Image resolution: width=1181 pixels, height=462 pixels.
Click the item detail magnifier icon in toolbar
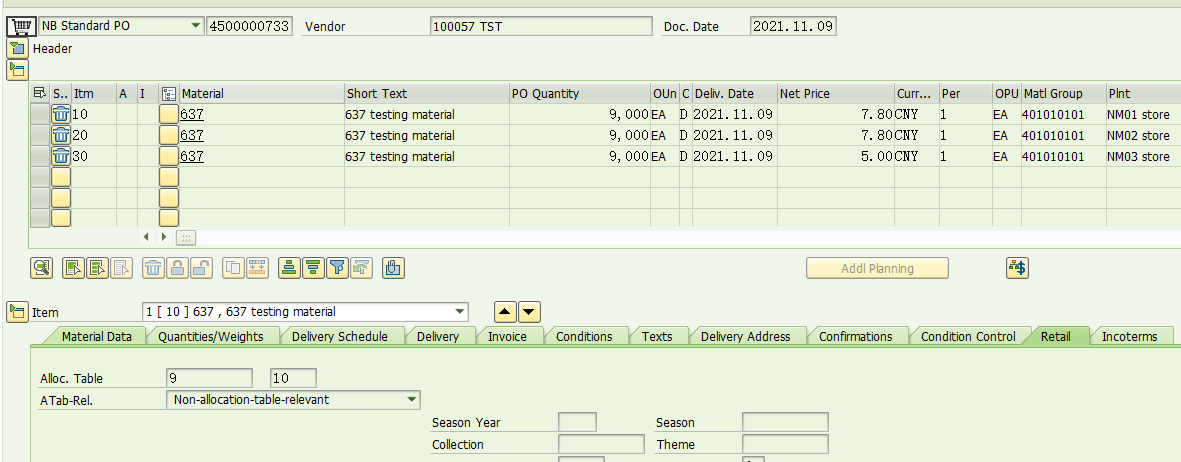[x=41, y=268]
